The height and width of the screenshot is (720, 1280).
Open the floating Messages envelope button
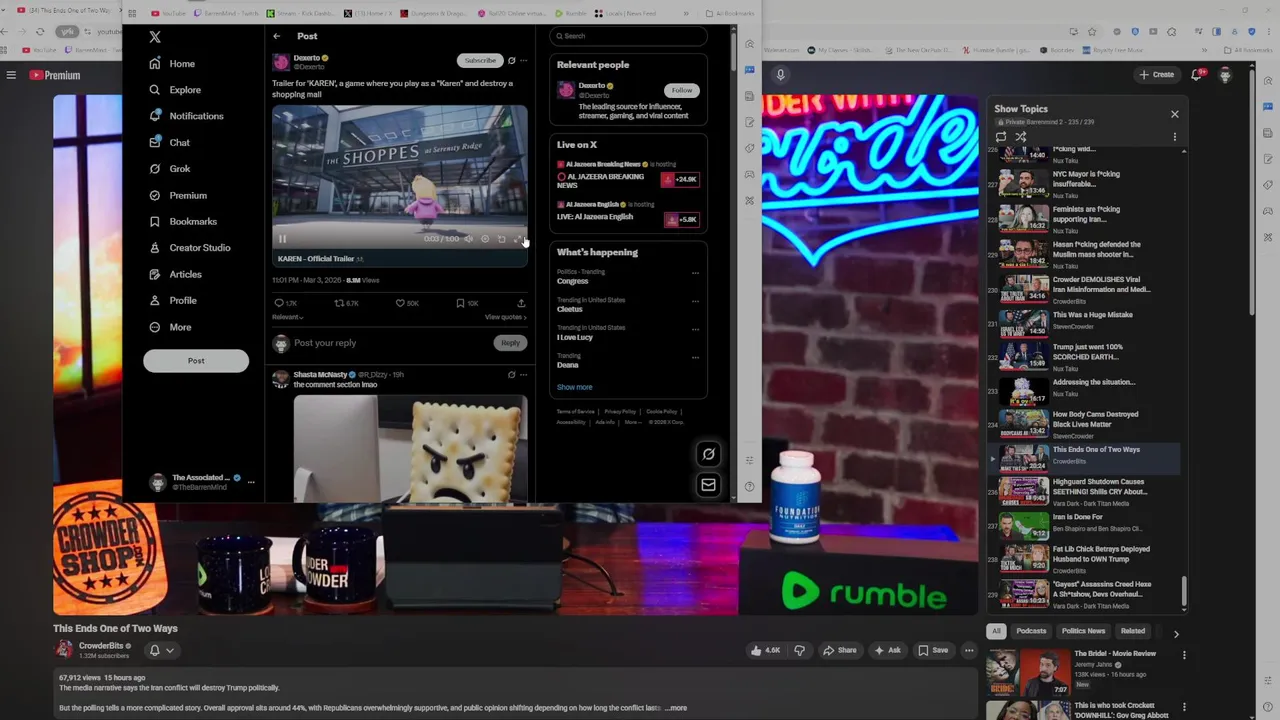coord(708,485)
